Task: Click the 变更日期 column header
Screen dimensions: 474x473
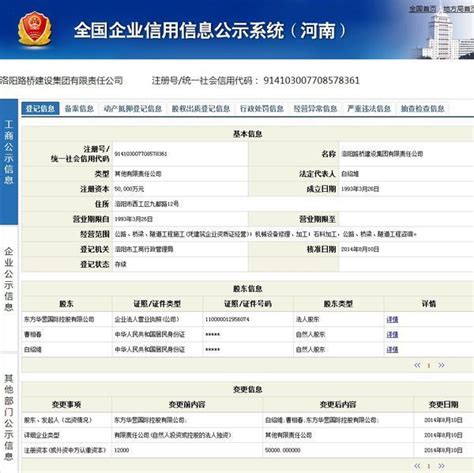Action: [x=443, y=405]
